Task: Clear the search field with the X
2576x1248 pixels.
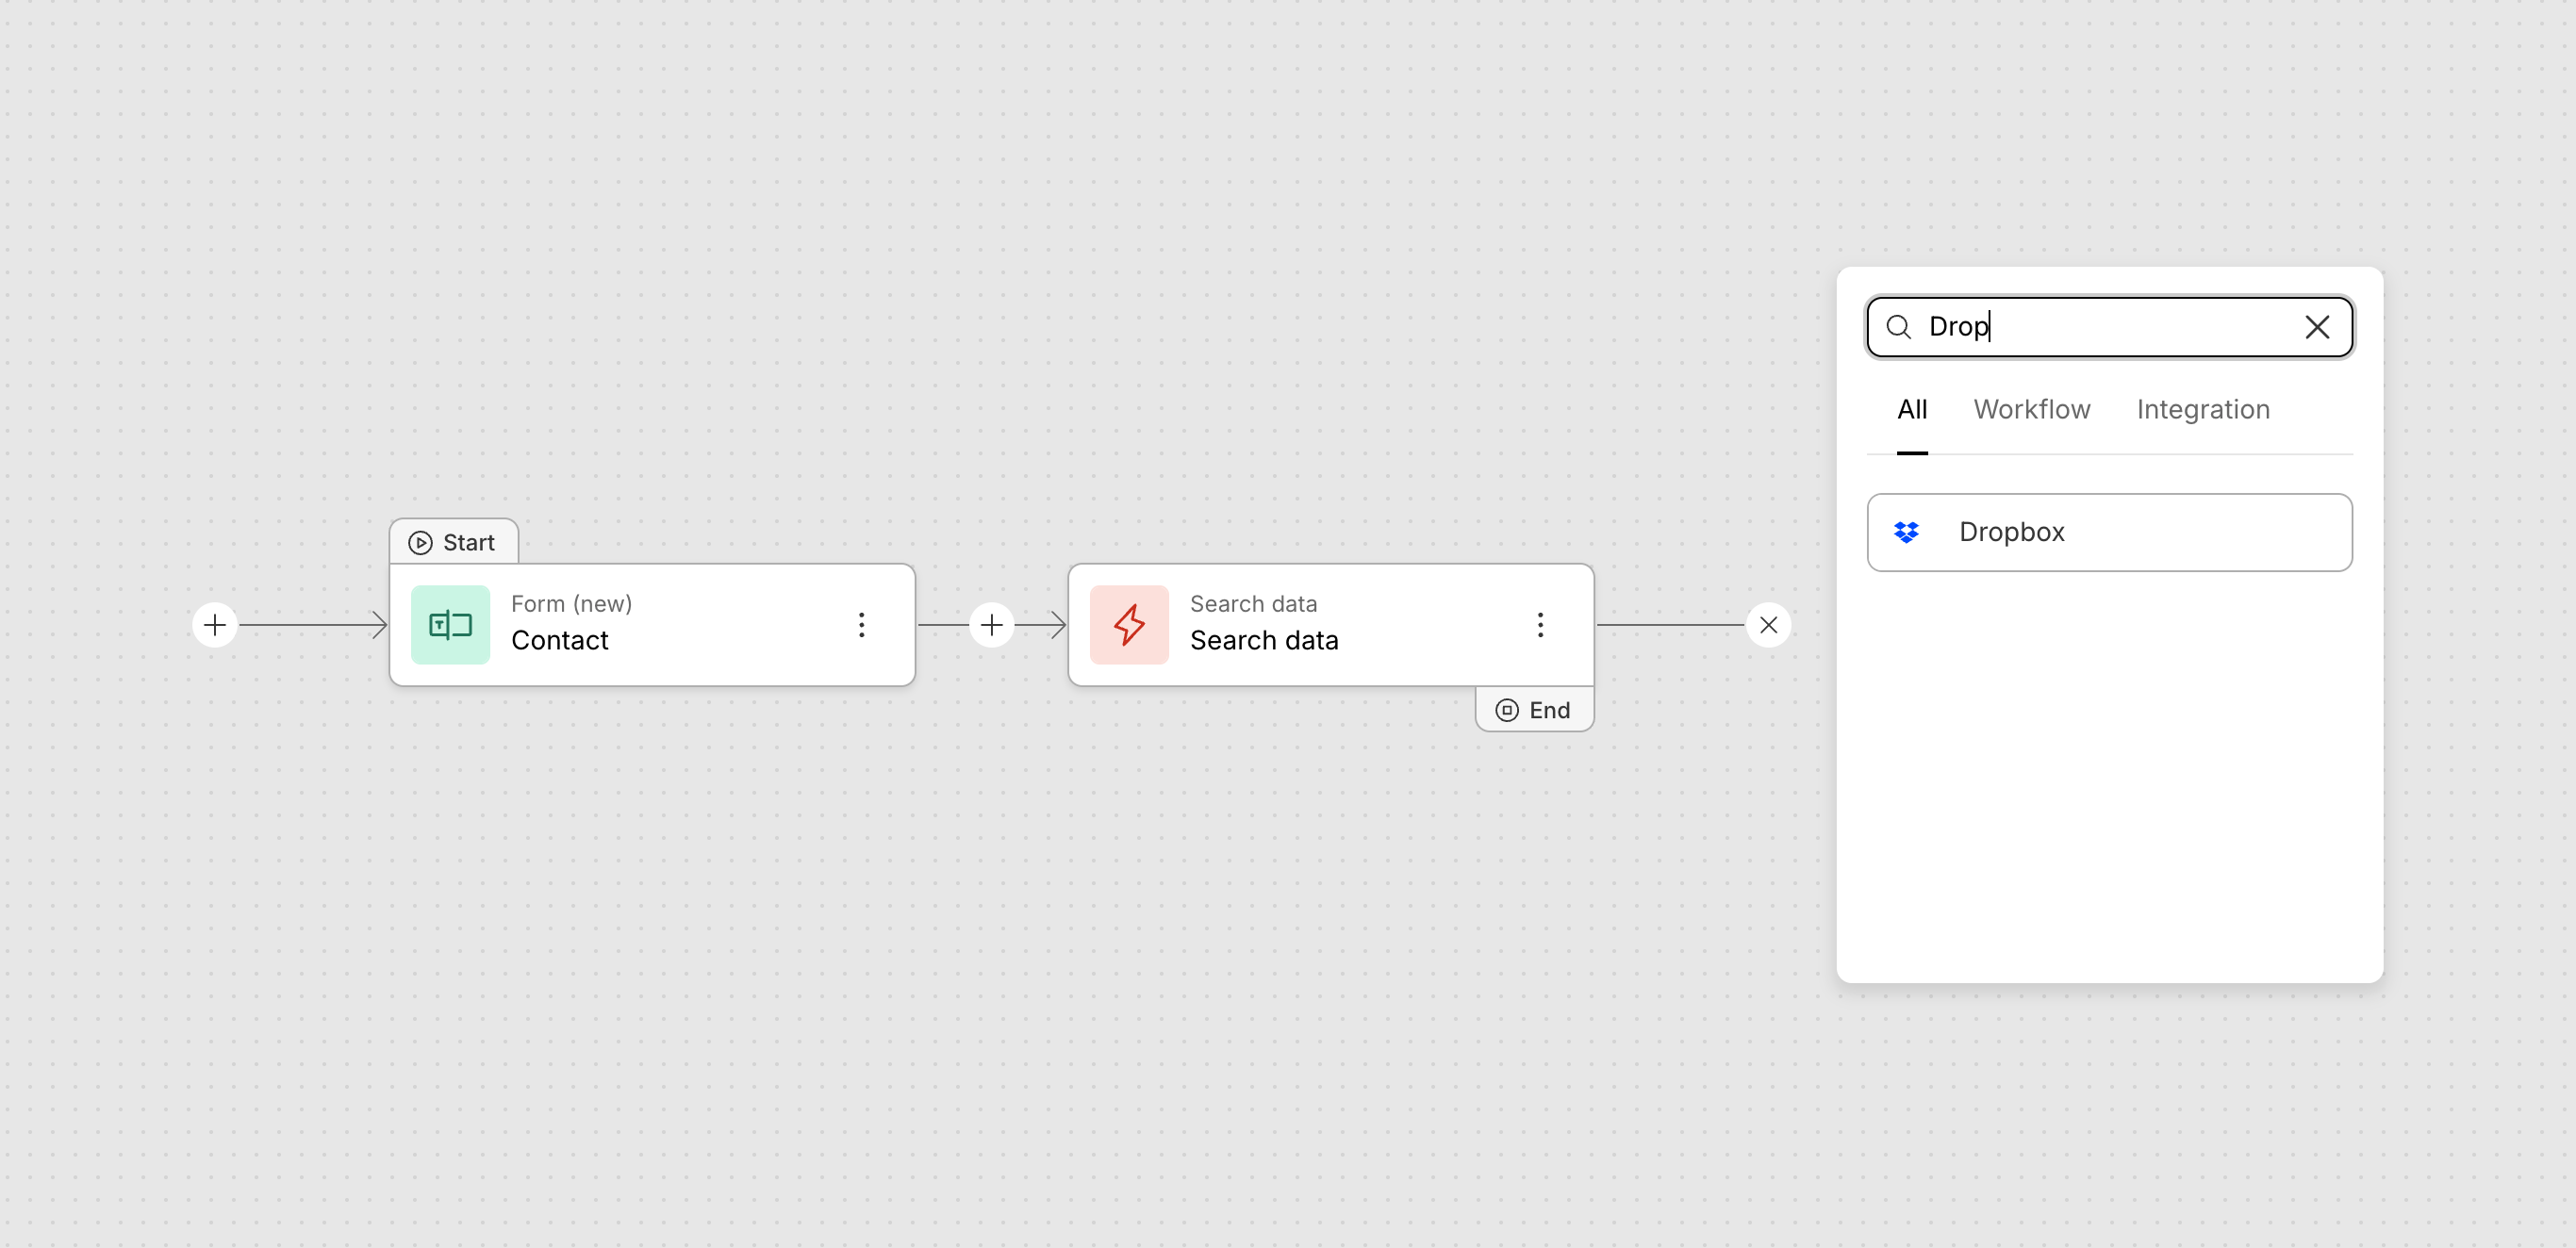Action: point(2317,327)
